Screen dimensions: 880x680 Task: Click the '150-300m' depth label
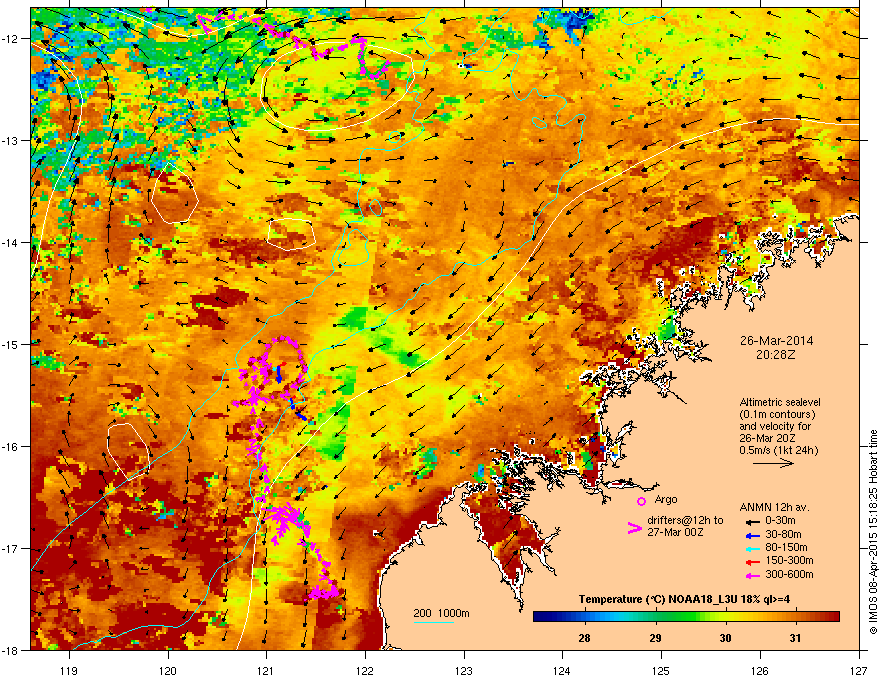click(x=789, y=560)
